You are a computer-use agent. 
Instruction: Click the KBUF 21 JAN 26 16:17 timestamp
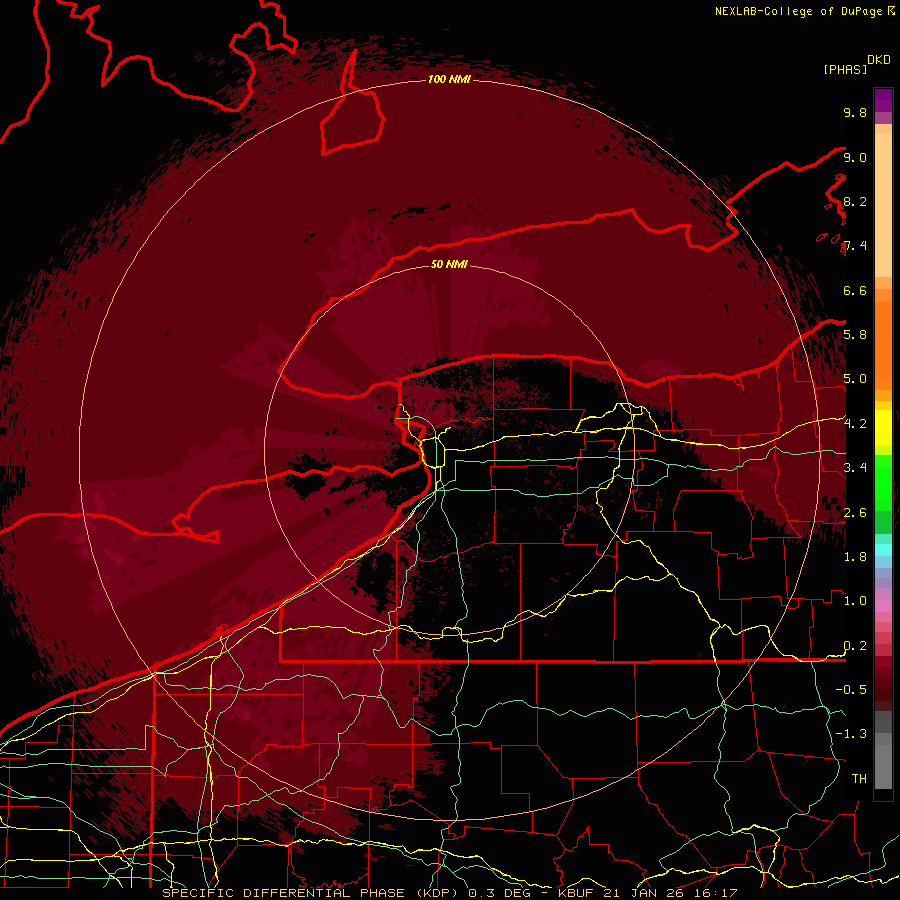[x=647, y=893]
